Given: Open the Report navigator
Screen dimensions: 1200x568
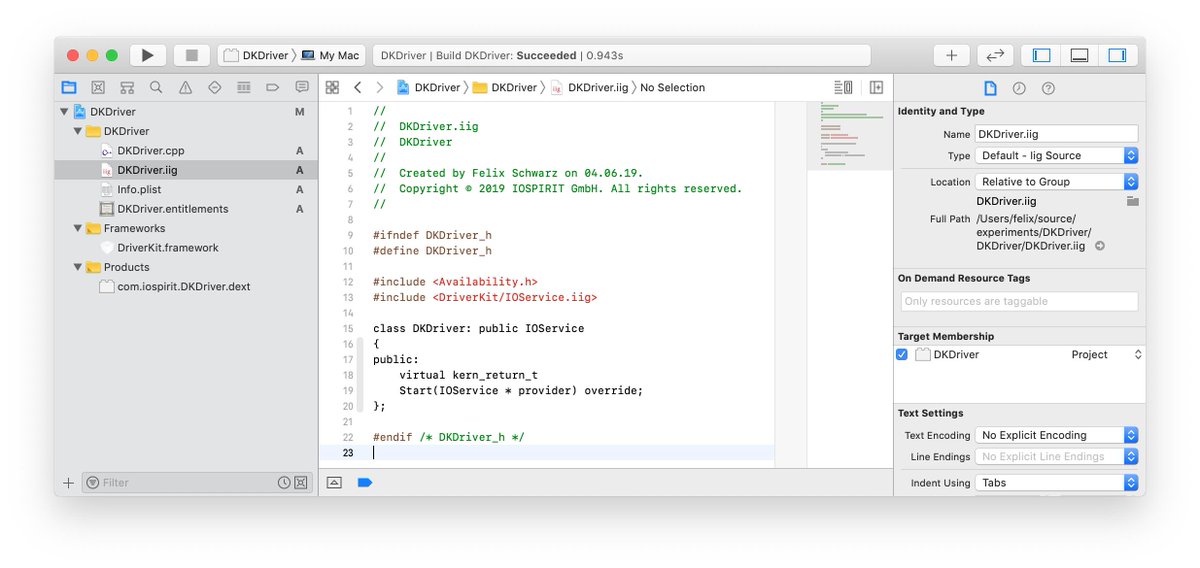Looking at the screenshot, I should [301, 88].
